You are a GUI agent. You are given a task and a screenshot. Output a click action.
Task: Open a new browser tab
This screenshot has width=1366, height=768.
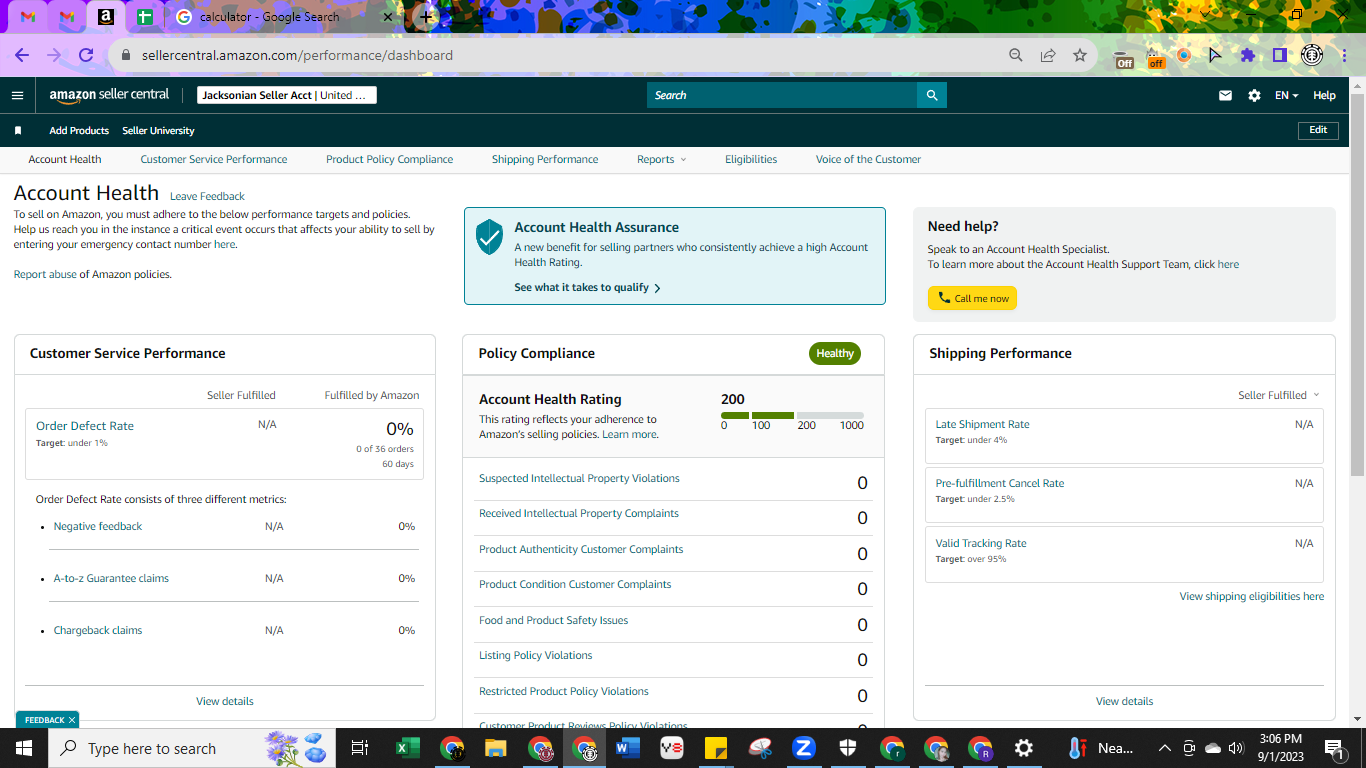(427, 17)
